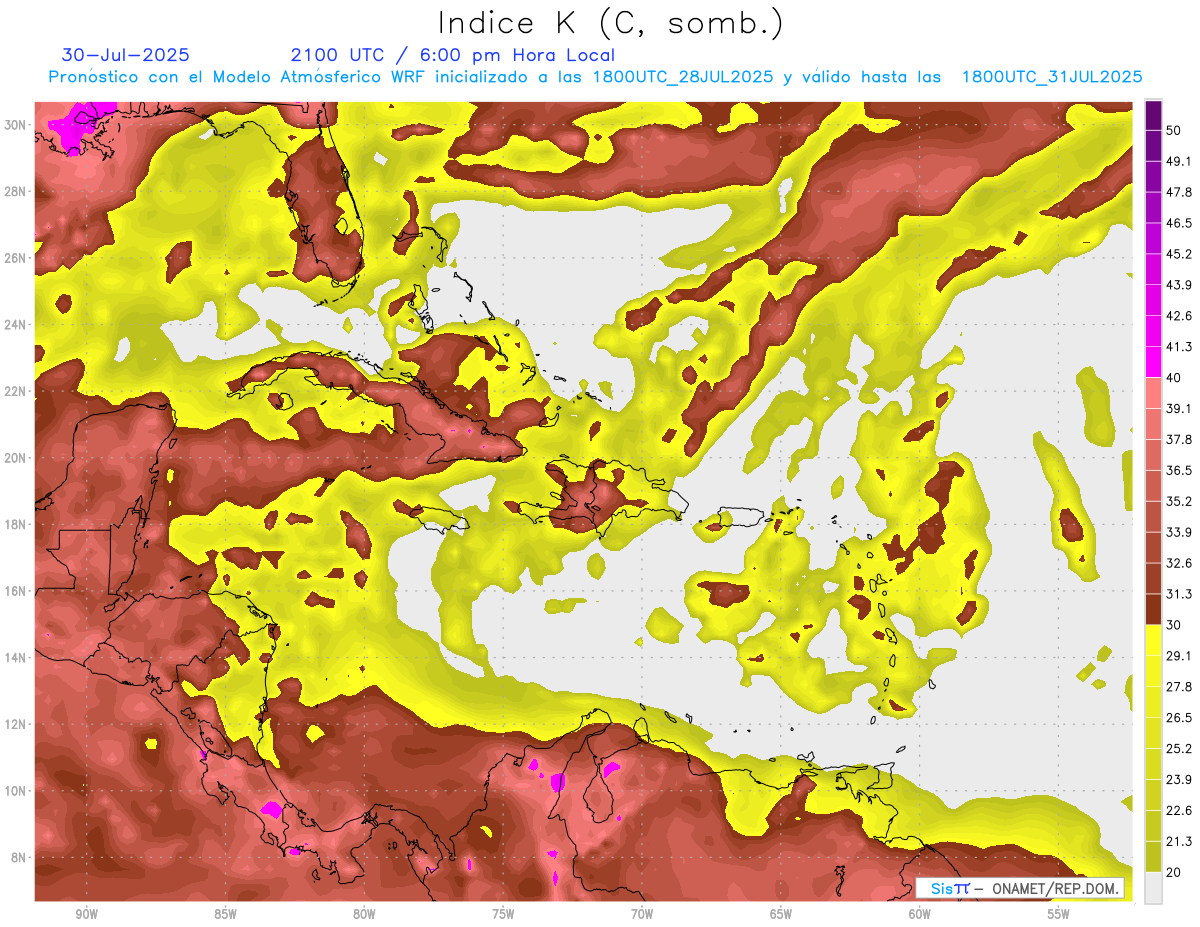Click the colorbar value 41.3

[1179, 347]
